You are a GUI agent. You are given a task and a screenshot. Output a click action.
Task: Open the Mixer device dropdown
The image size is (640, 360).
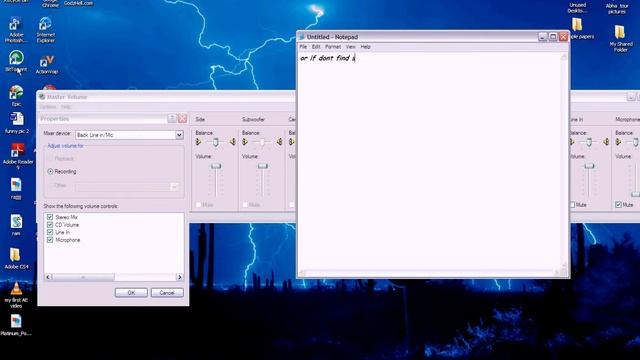[179, 135]
